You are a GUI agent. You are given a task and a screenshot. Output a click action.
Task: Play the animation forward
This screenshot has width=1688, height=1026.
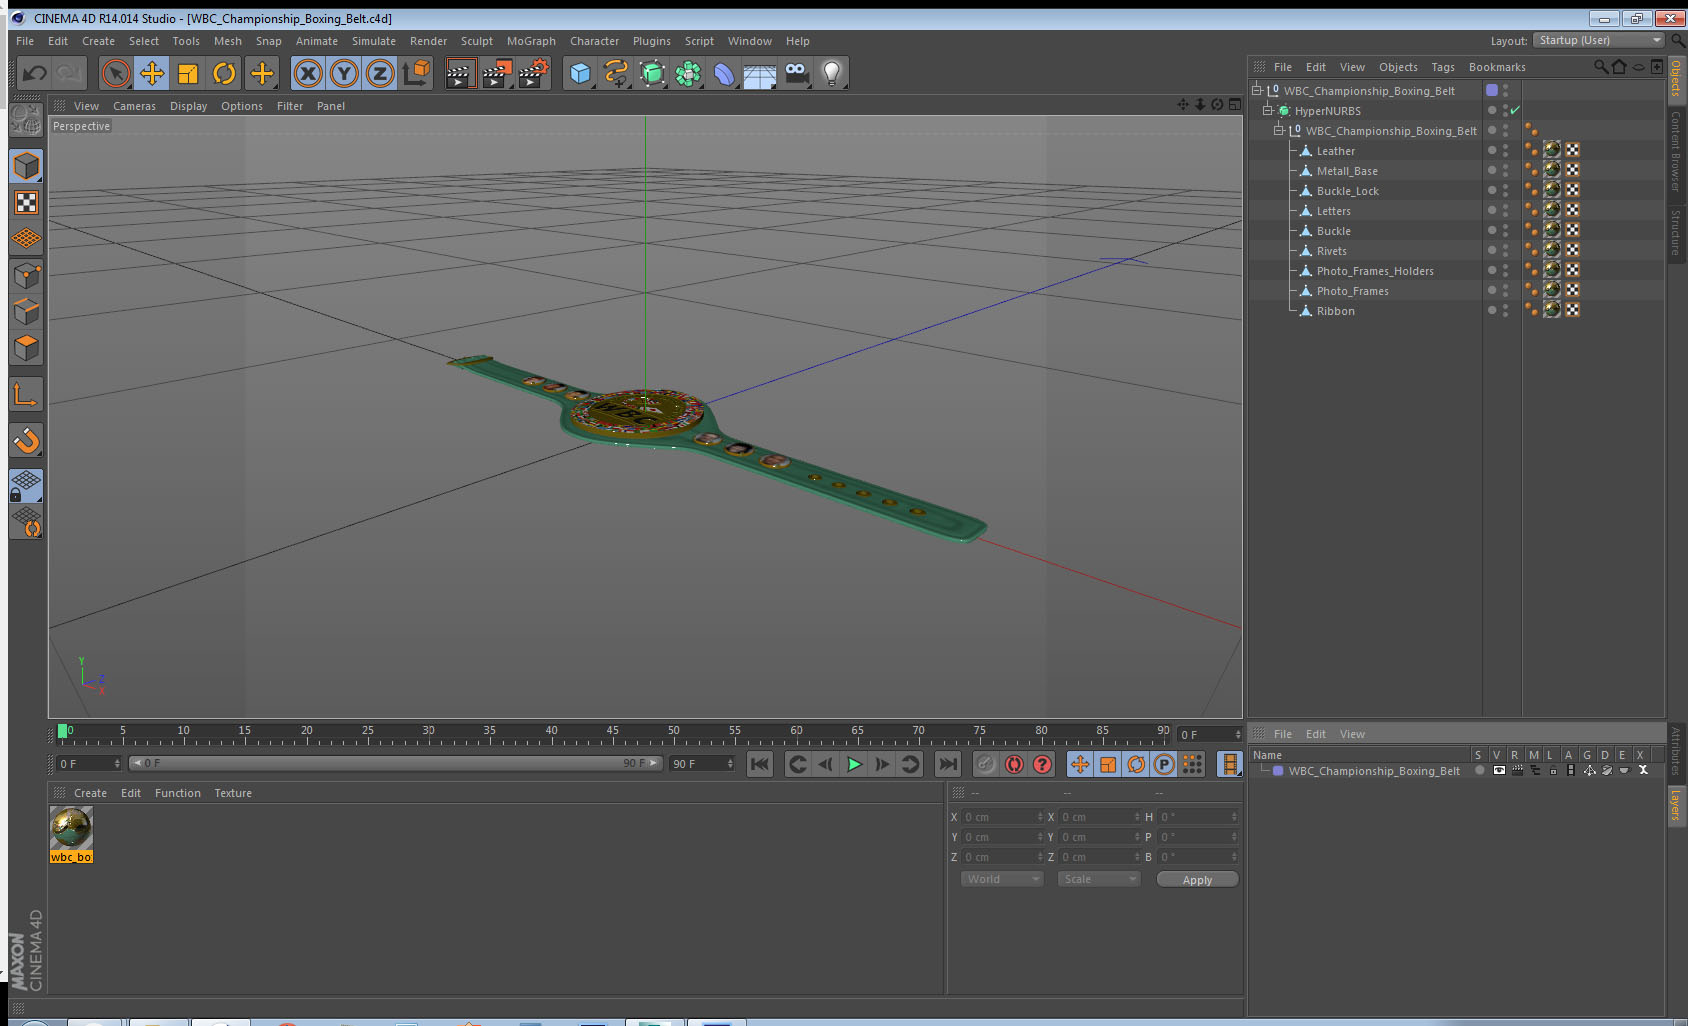click(x=854, y=764)
